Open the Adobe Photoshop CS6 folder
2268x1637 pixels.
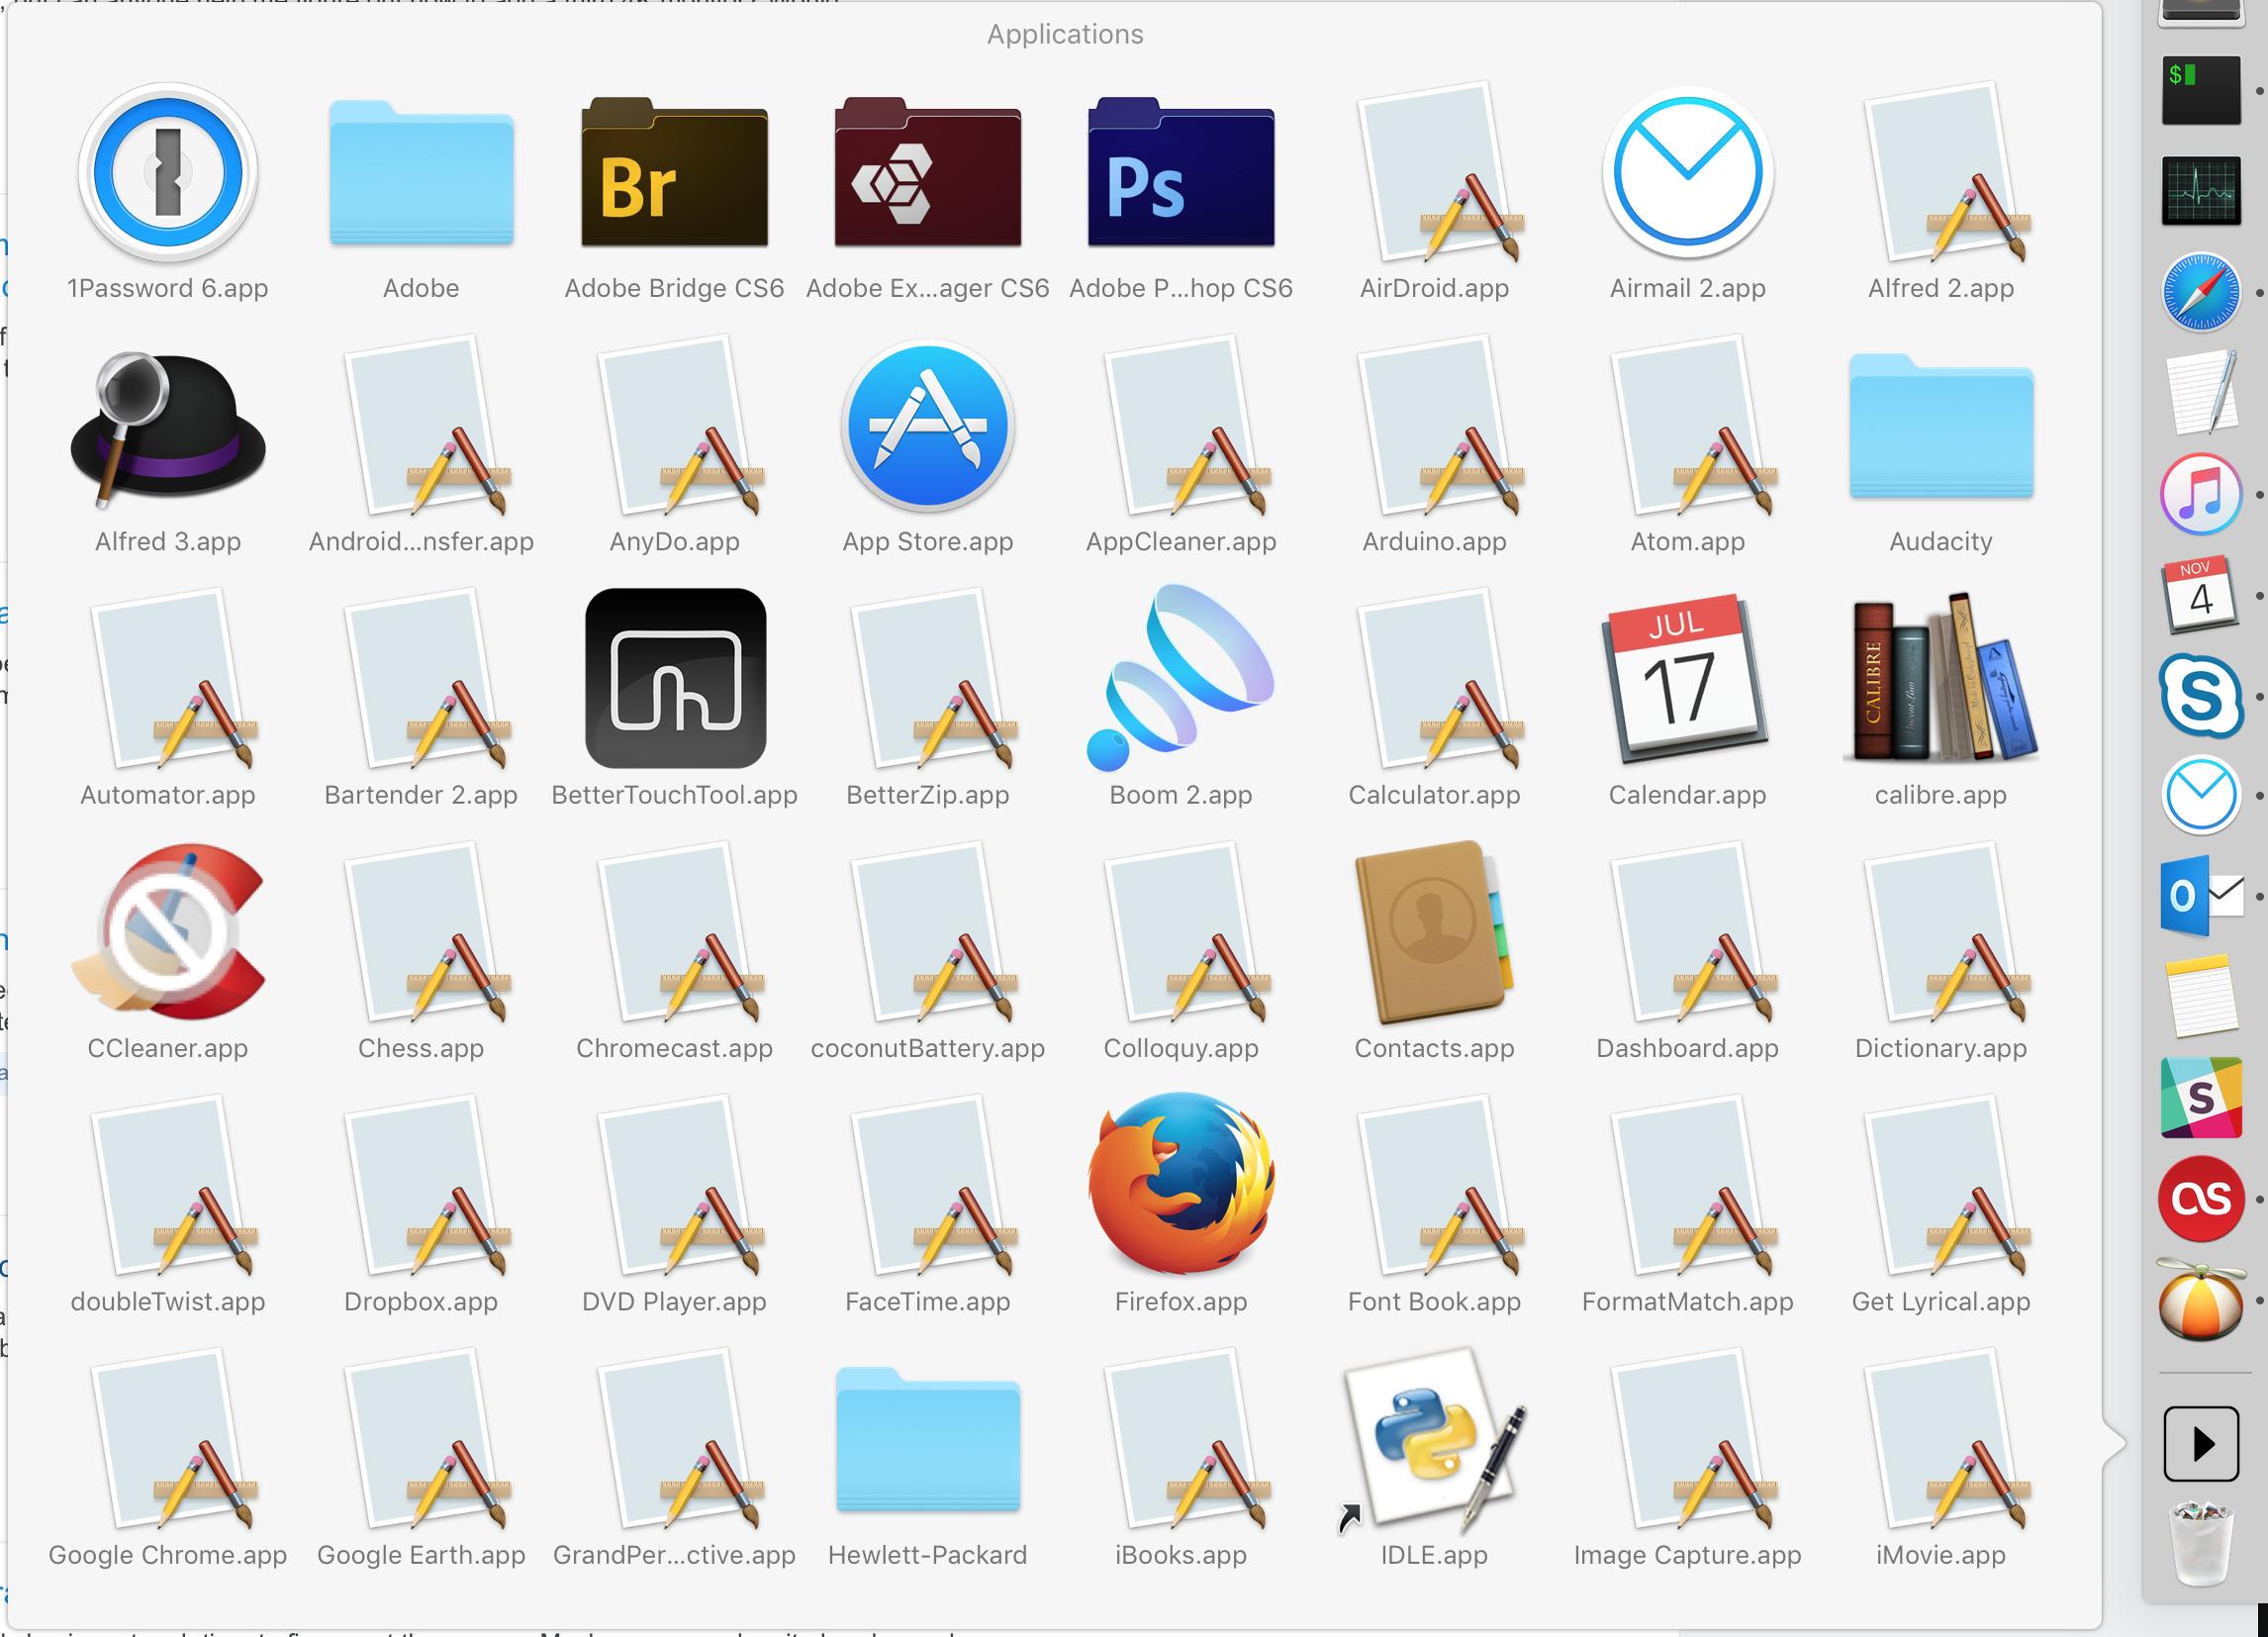(x=1180, y=175)
